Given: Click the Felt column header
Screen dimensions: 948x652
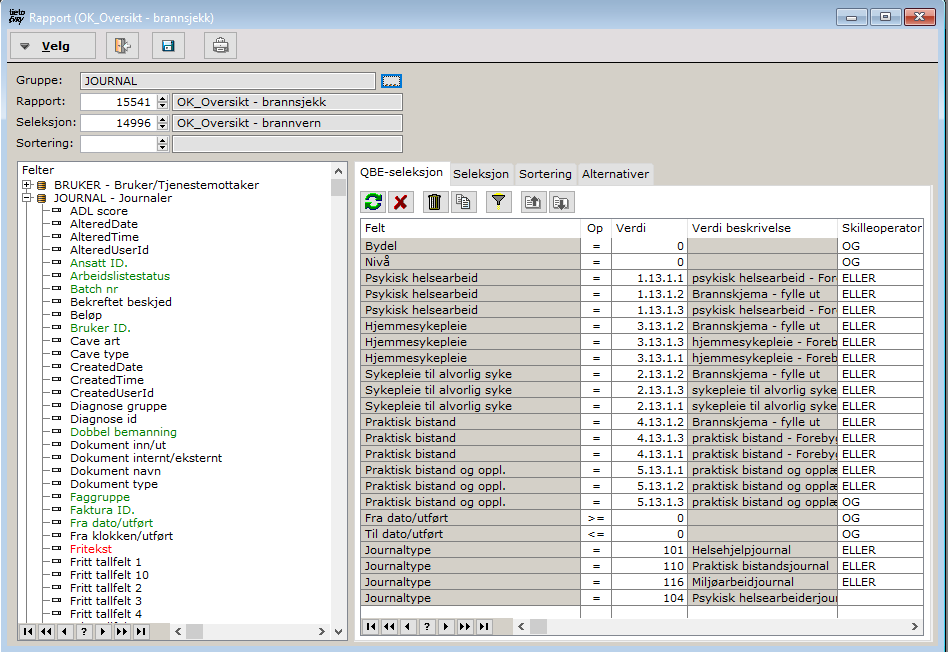Looking at the screenshot, I should click(x=470, y=228).
